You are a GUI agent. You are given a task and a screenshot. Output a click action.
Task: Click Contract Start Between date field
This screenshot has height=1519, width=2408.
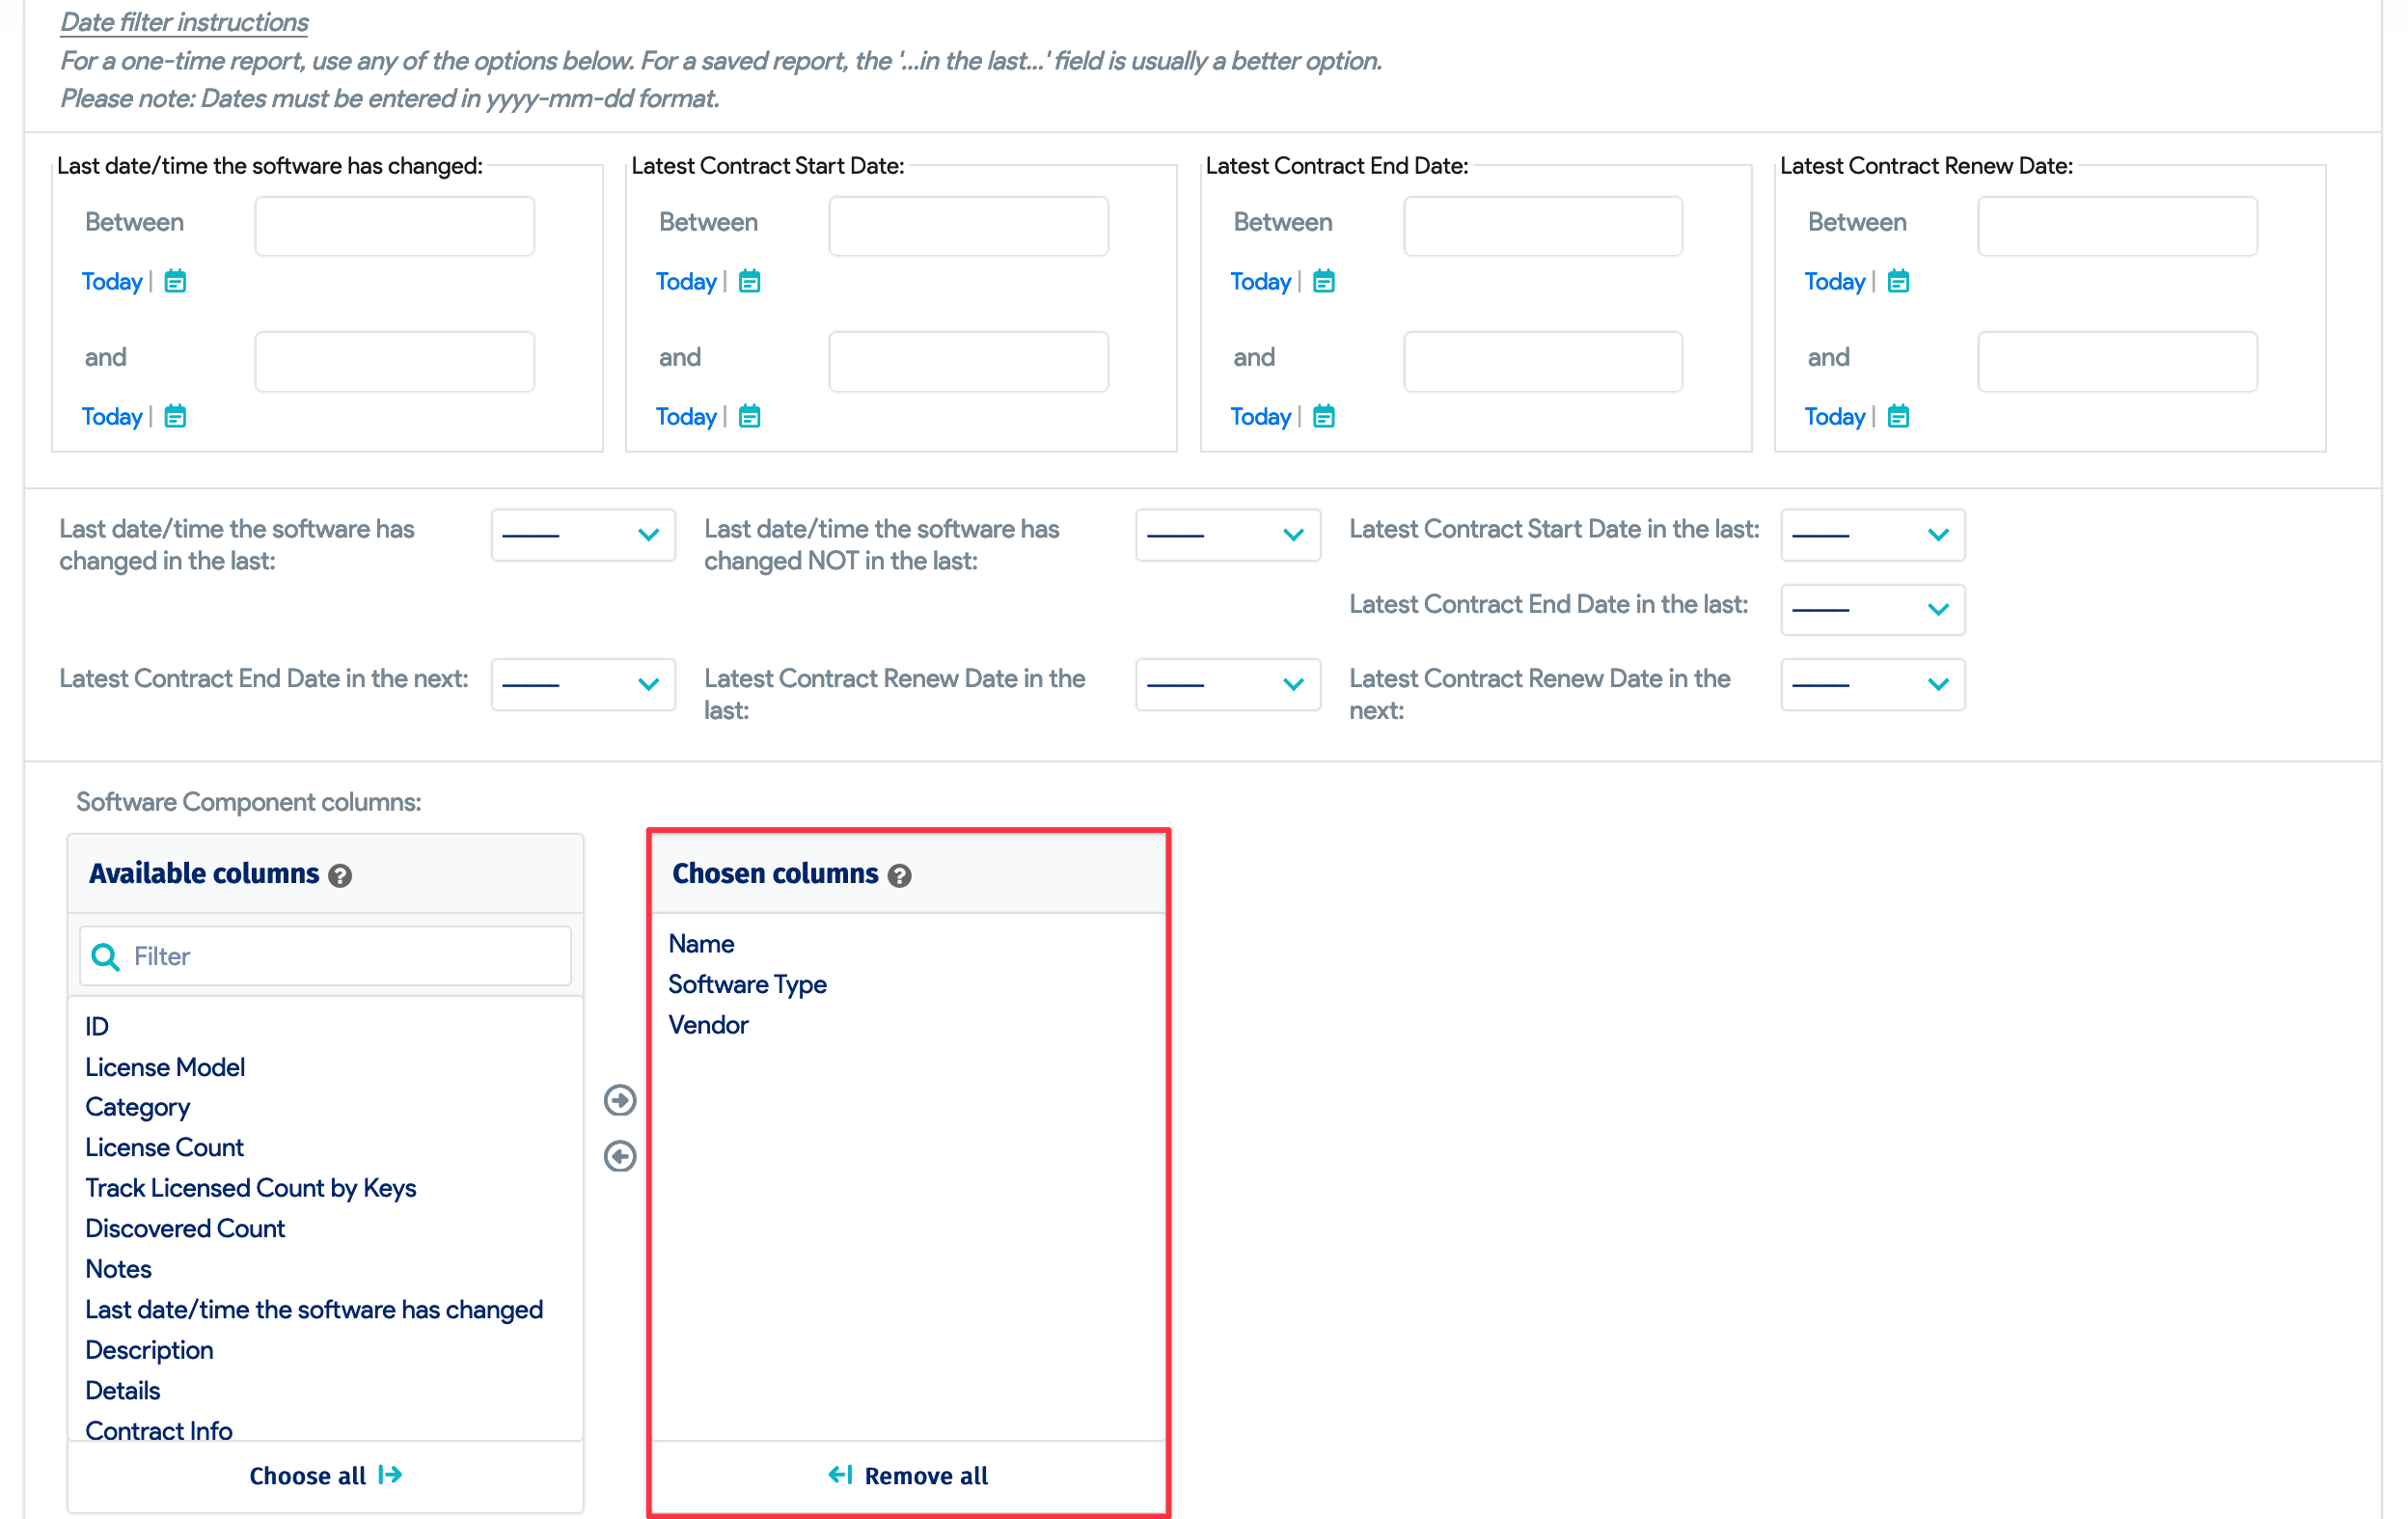point(968,226)
